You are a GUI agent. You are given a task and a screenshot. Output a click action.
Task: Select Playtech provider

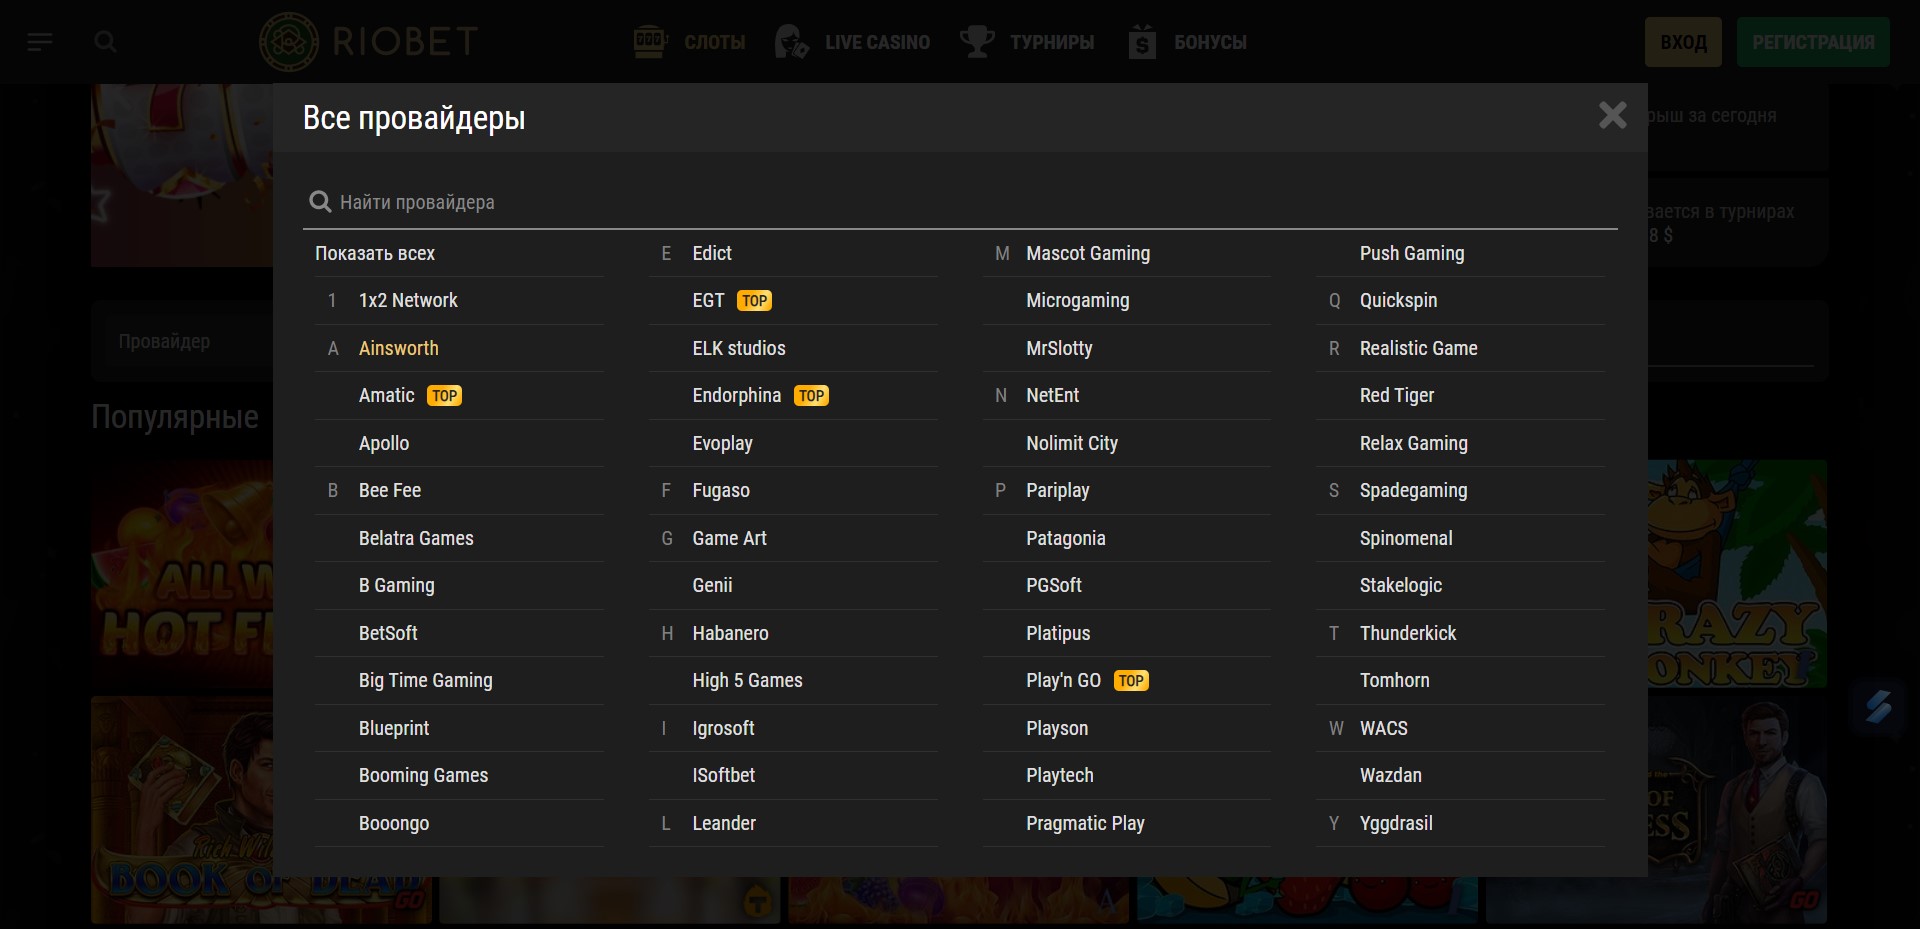[x=1060, y=775]
